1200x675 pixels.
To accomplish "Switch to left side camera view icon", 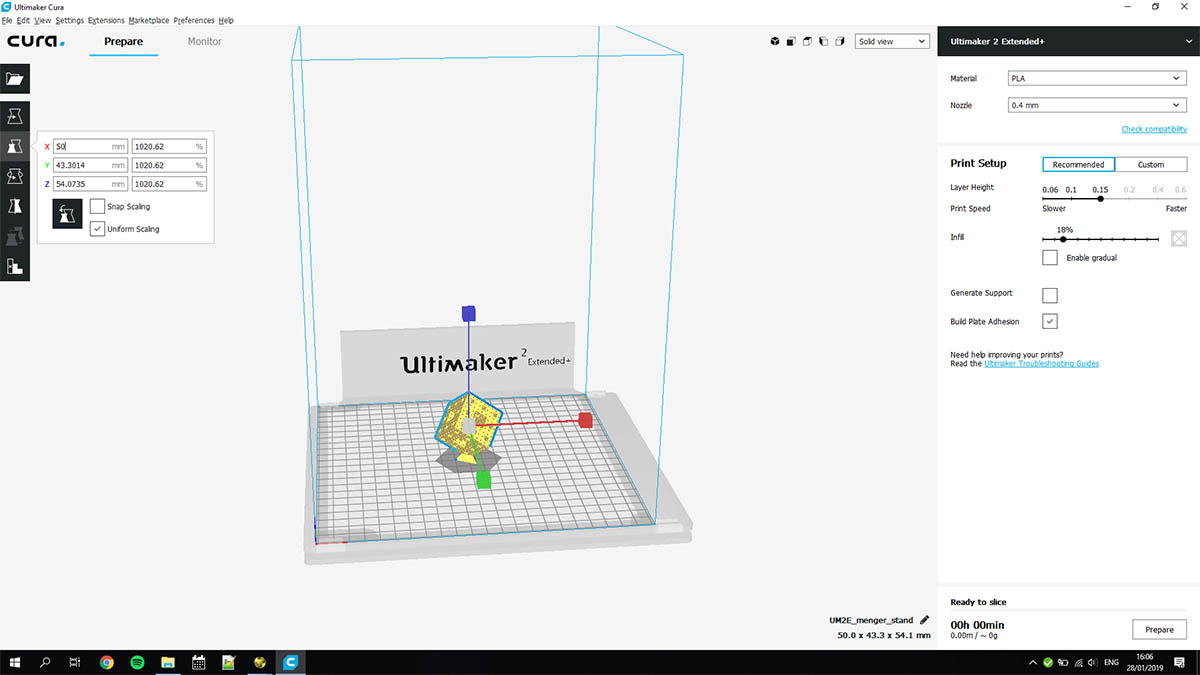I will pyautogui.click(x=822, y=41).
